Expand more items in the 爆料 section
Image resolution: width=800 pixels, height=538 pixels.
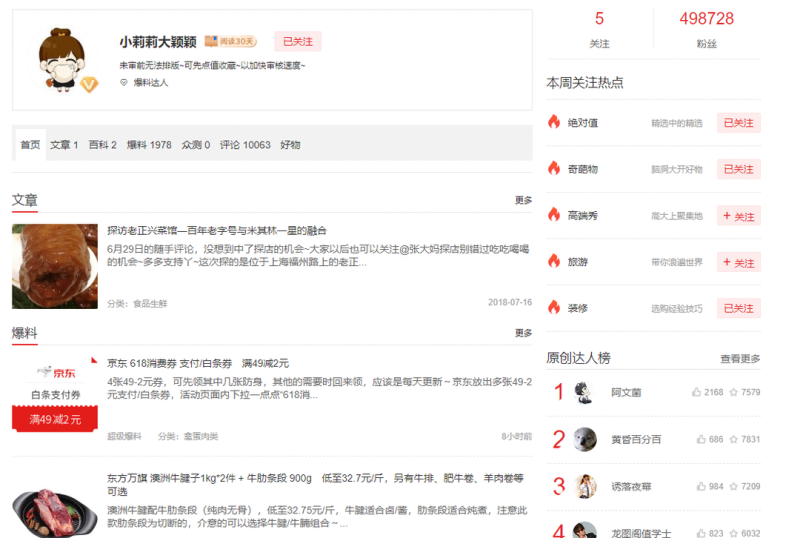tap(523, 333)
